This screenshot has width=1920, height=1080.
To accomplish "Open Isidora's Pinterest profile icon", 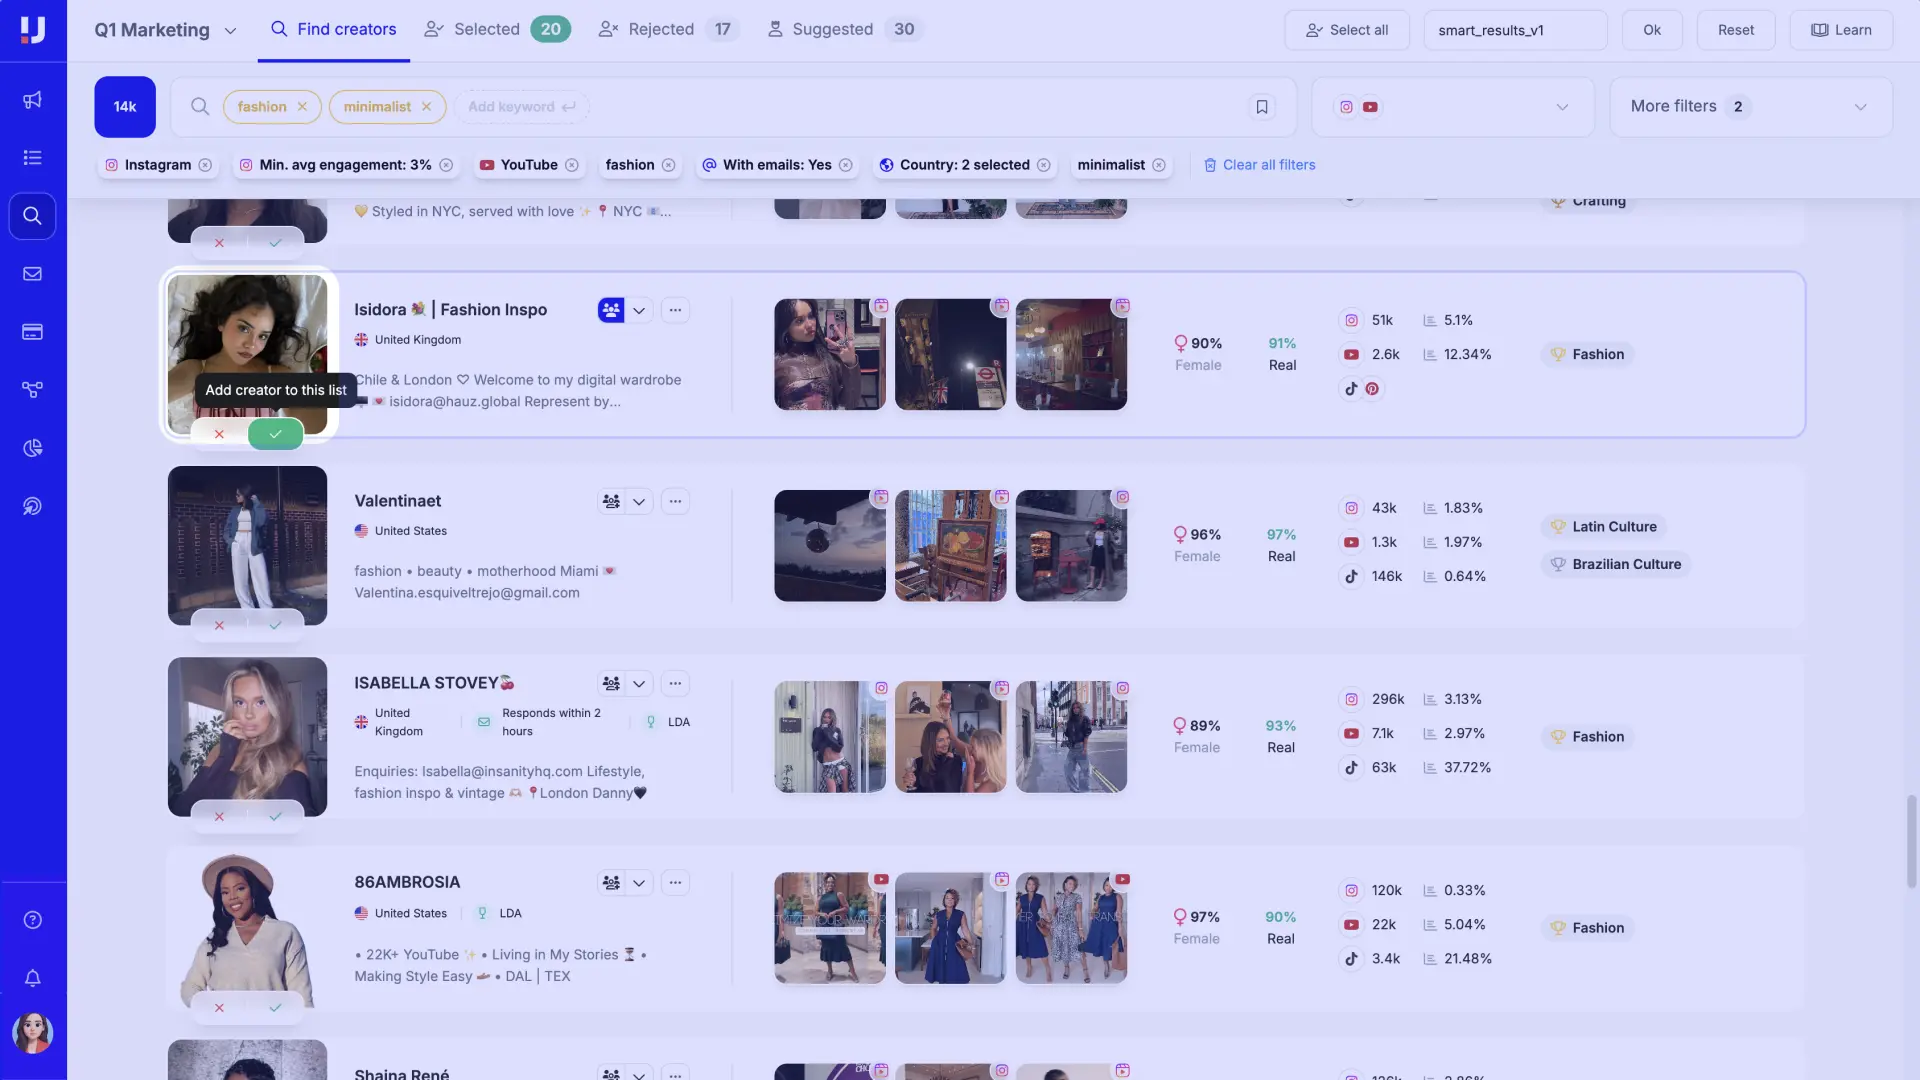I will point(1372,389).
